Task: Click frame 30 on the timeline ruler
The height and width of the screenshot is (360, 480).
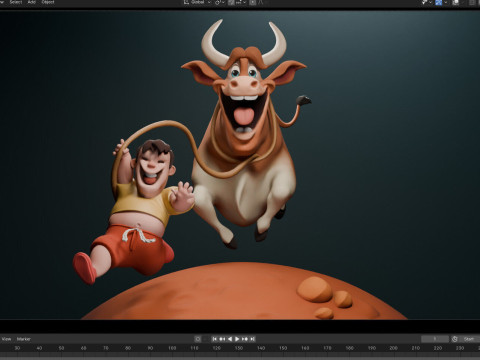Action: (x=17, y=348)
